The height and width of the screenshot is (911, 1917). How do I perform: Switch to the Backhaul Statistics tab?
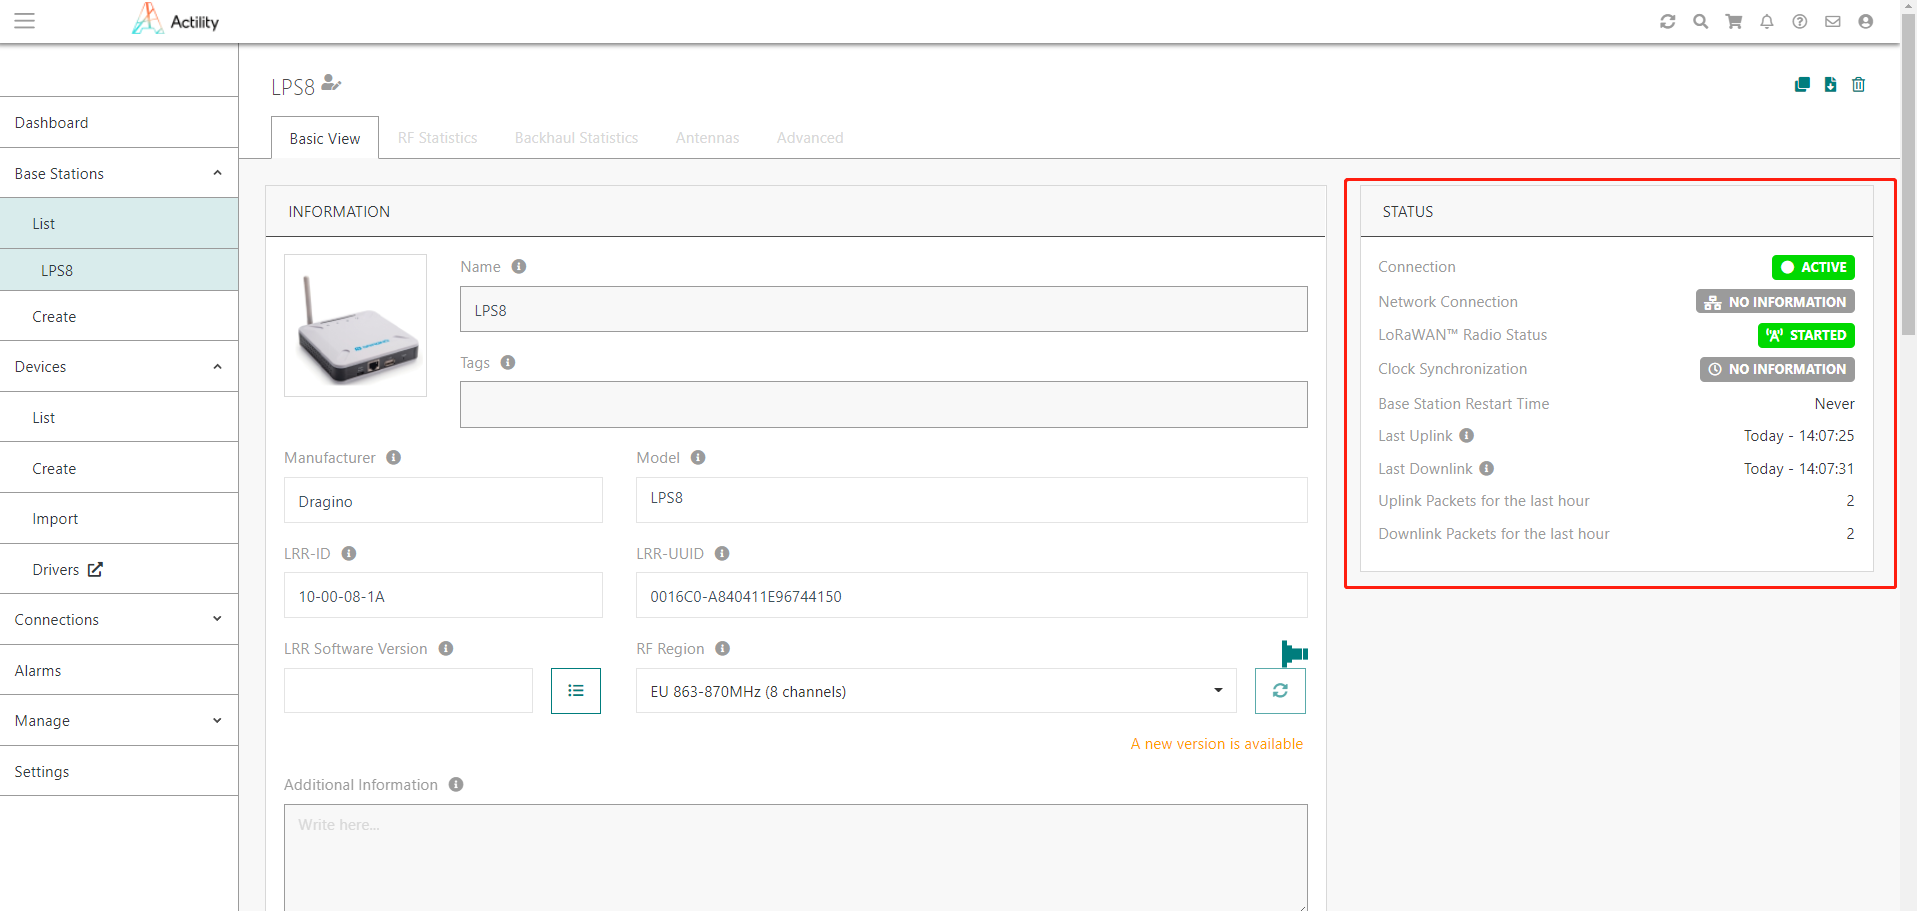point(576,138)
